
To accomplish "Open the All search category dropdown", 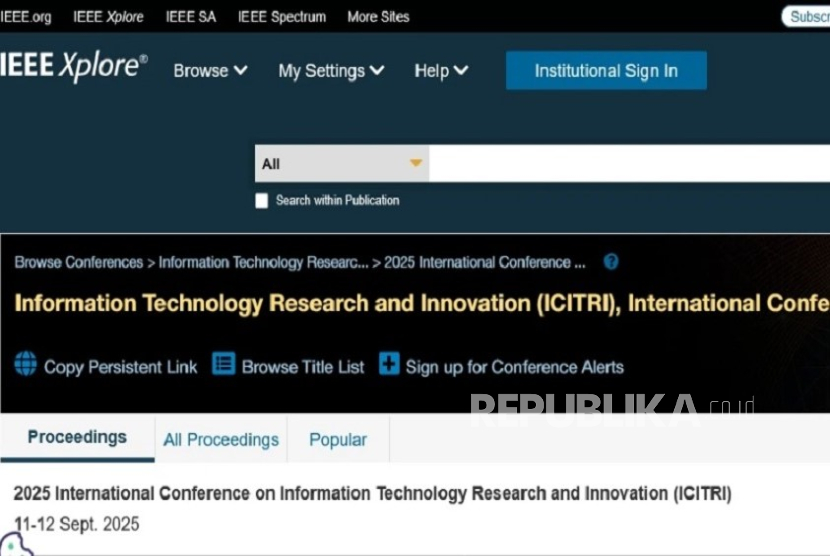I will click(341, 164).
